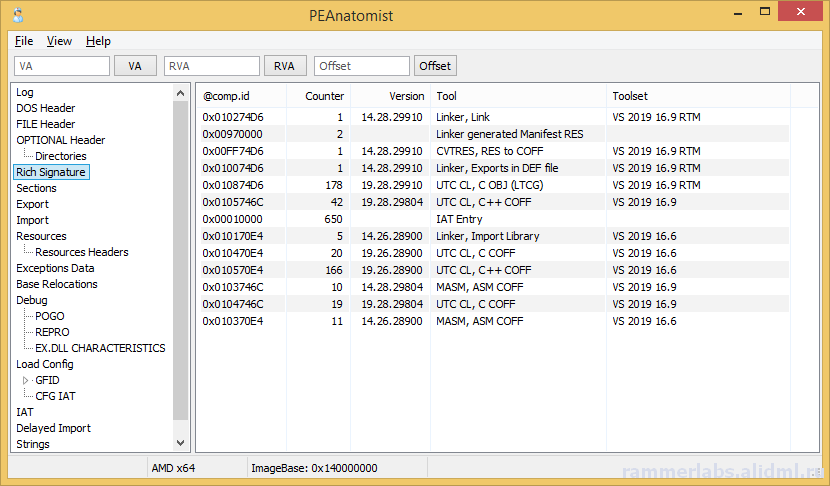Select row with comp.id 0x010570E4
The width and height of the screenshot is (830, 486).
494,270
